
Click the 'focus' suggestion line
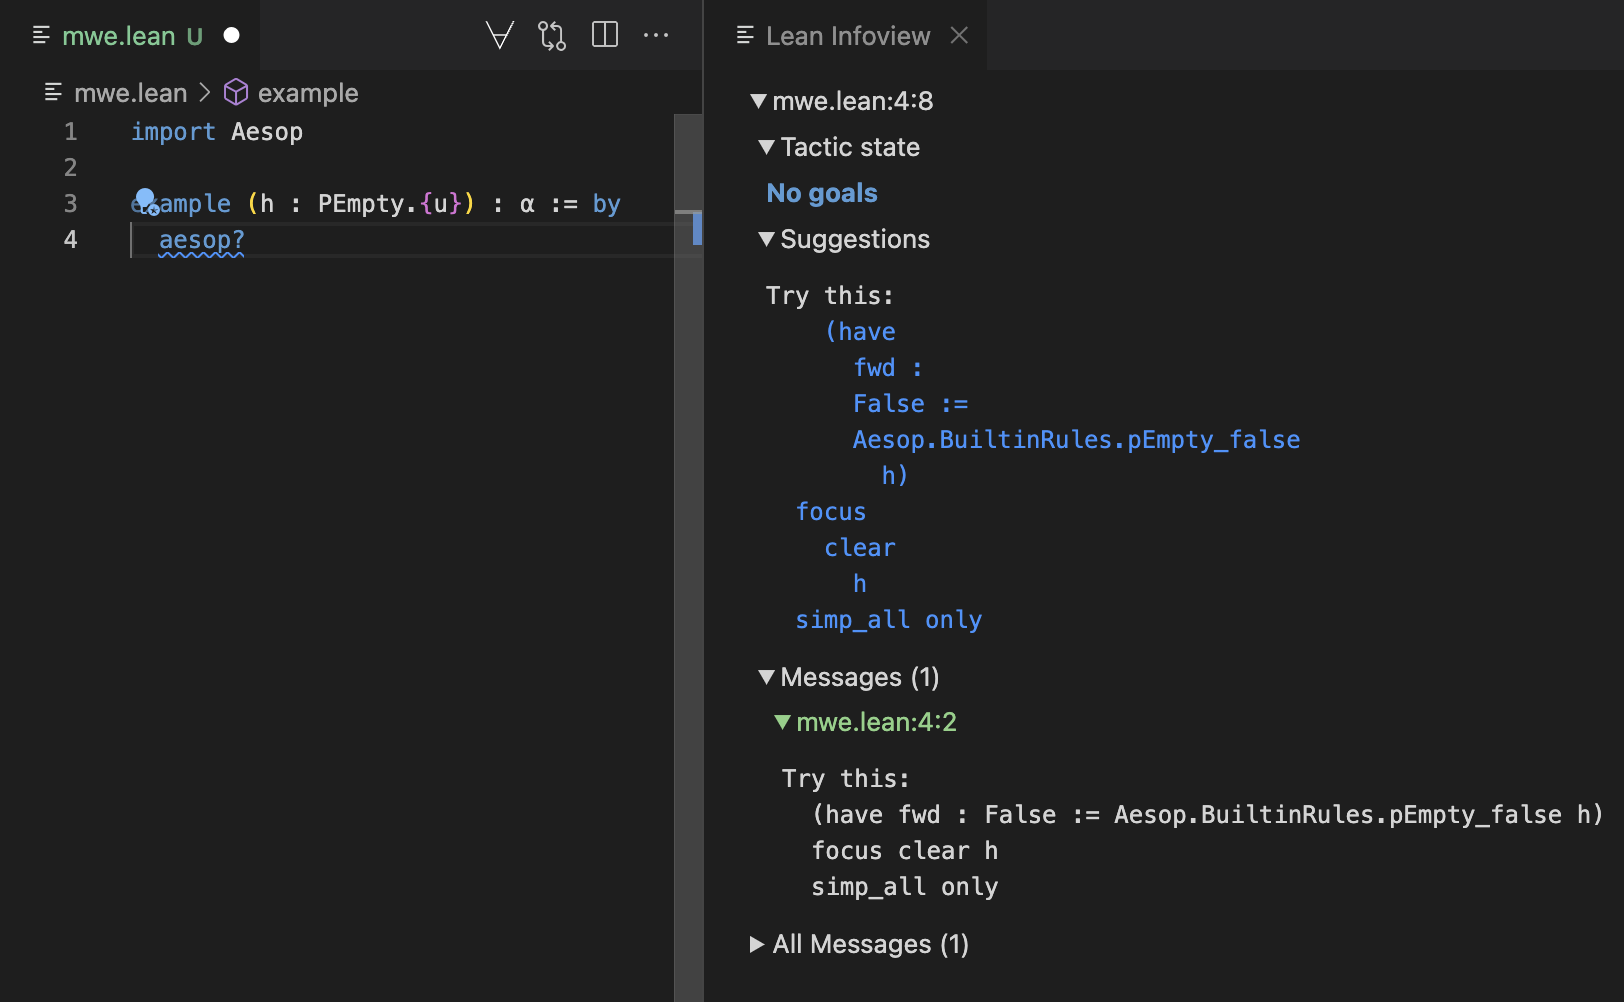pos(831,512)
